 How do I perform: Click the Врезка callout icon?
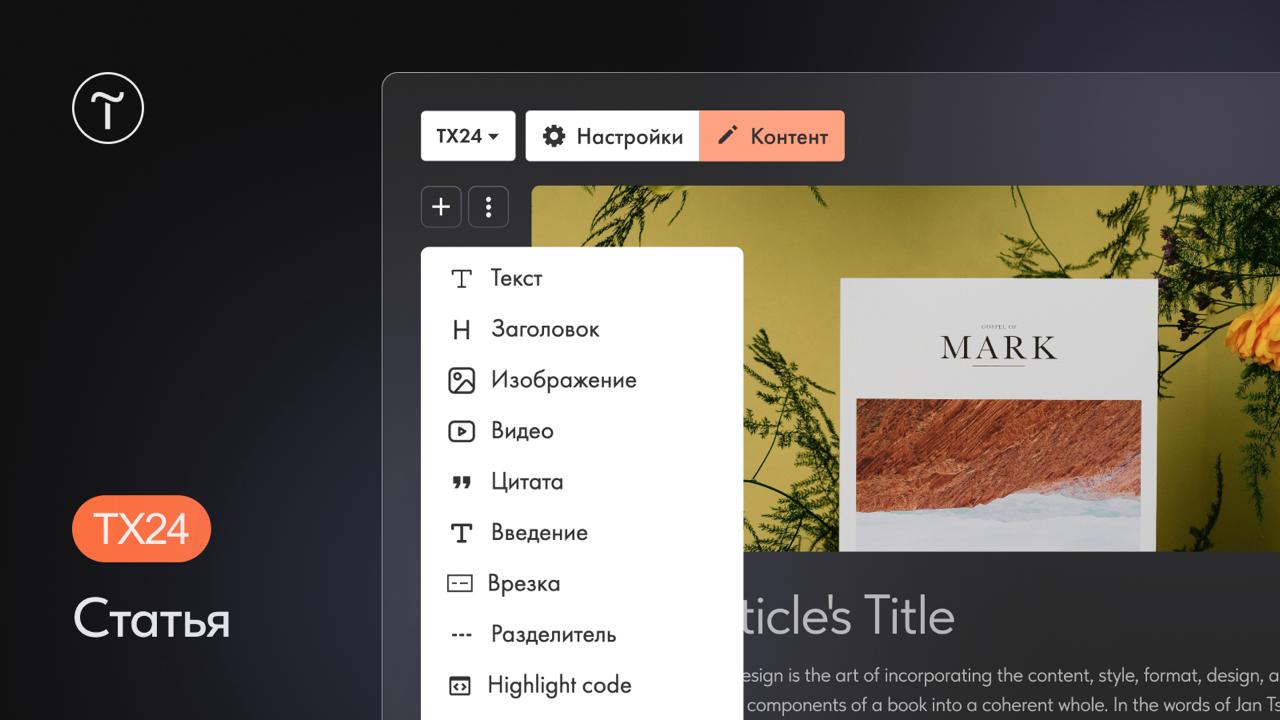[460, 583]
